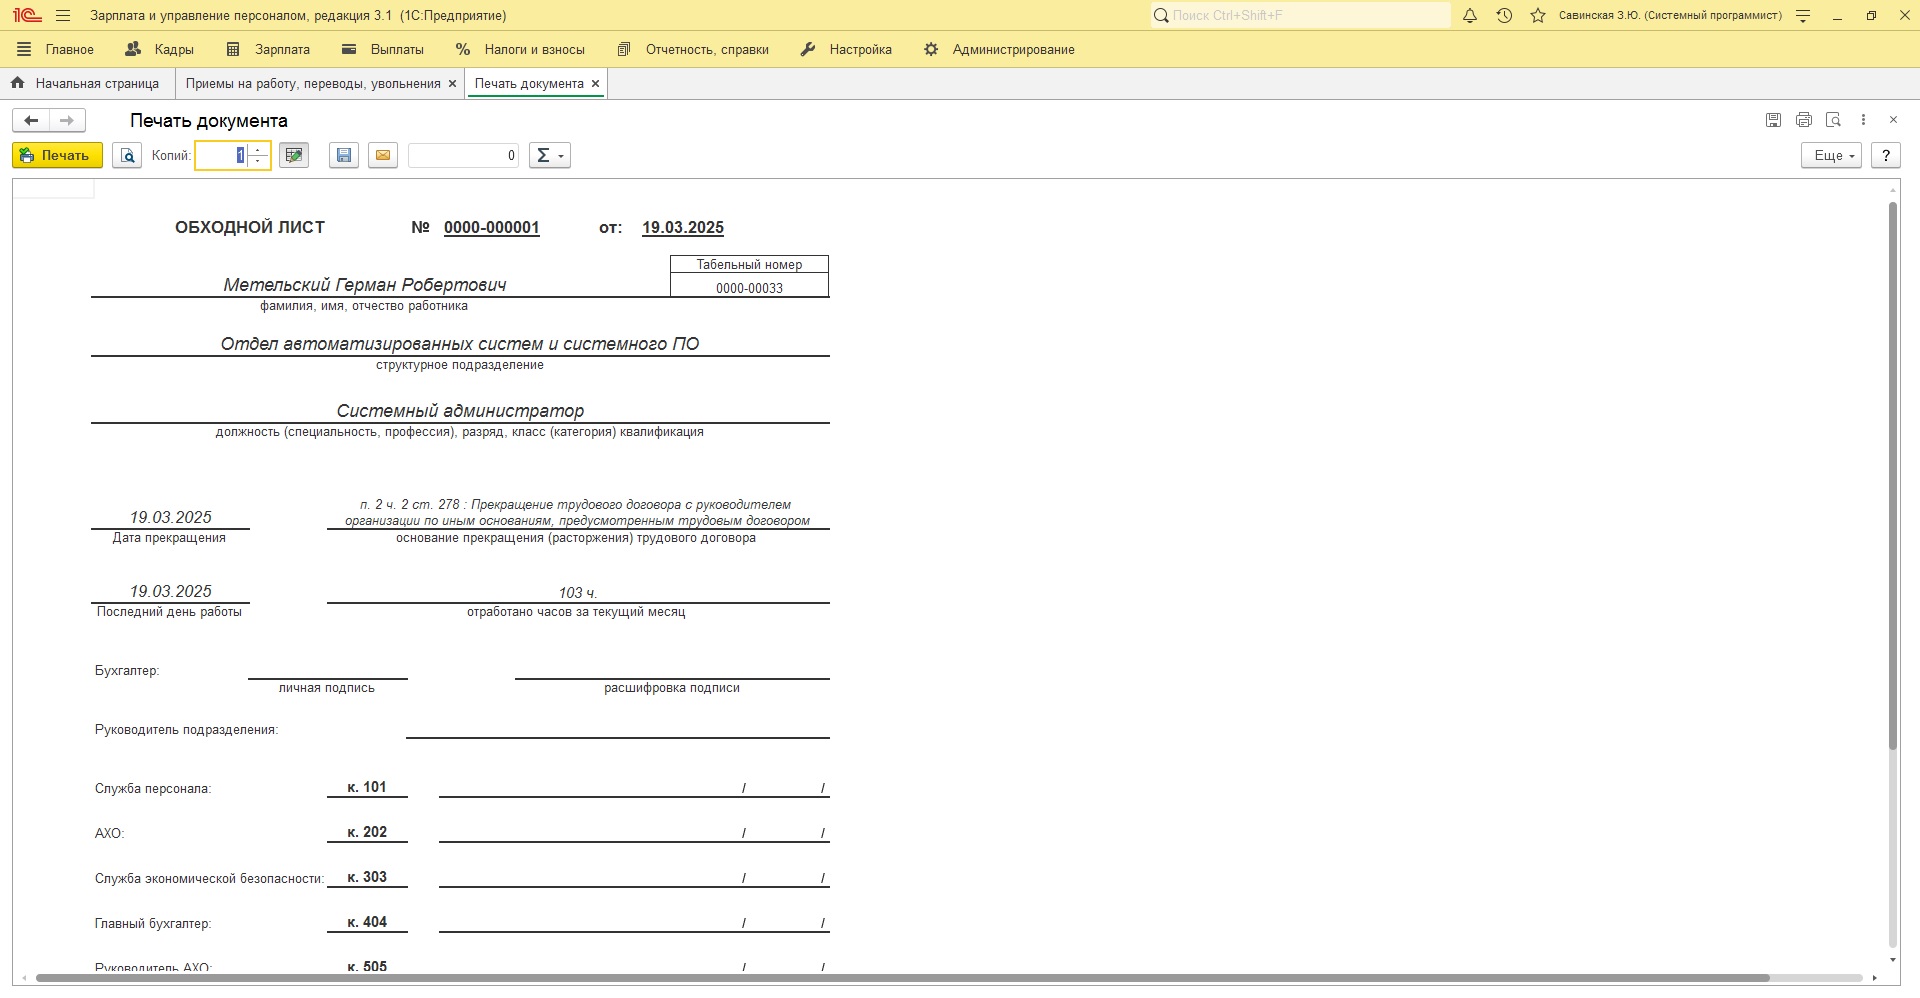Image resolution: width=1920 pixels, height=998 pixels.
Task: Click the Служба персонала label
Action: pos(153,789)
